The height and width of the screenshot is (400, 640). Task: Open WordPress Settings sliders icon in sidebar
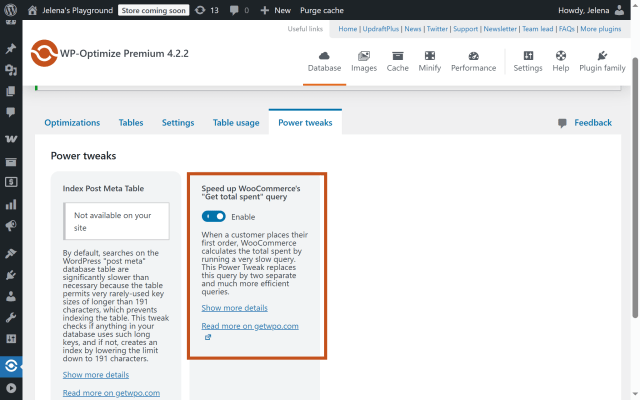point(11,338)
